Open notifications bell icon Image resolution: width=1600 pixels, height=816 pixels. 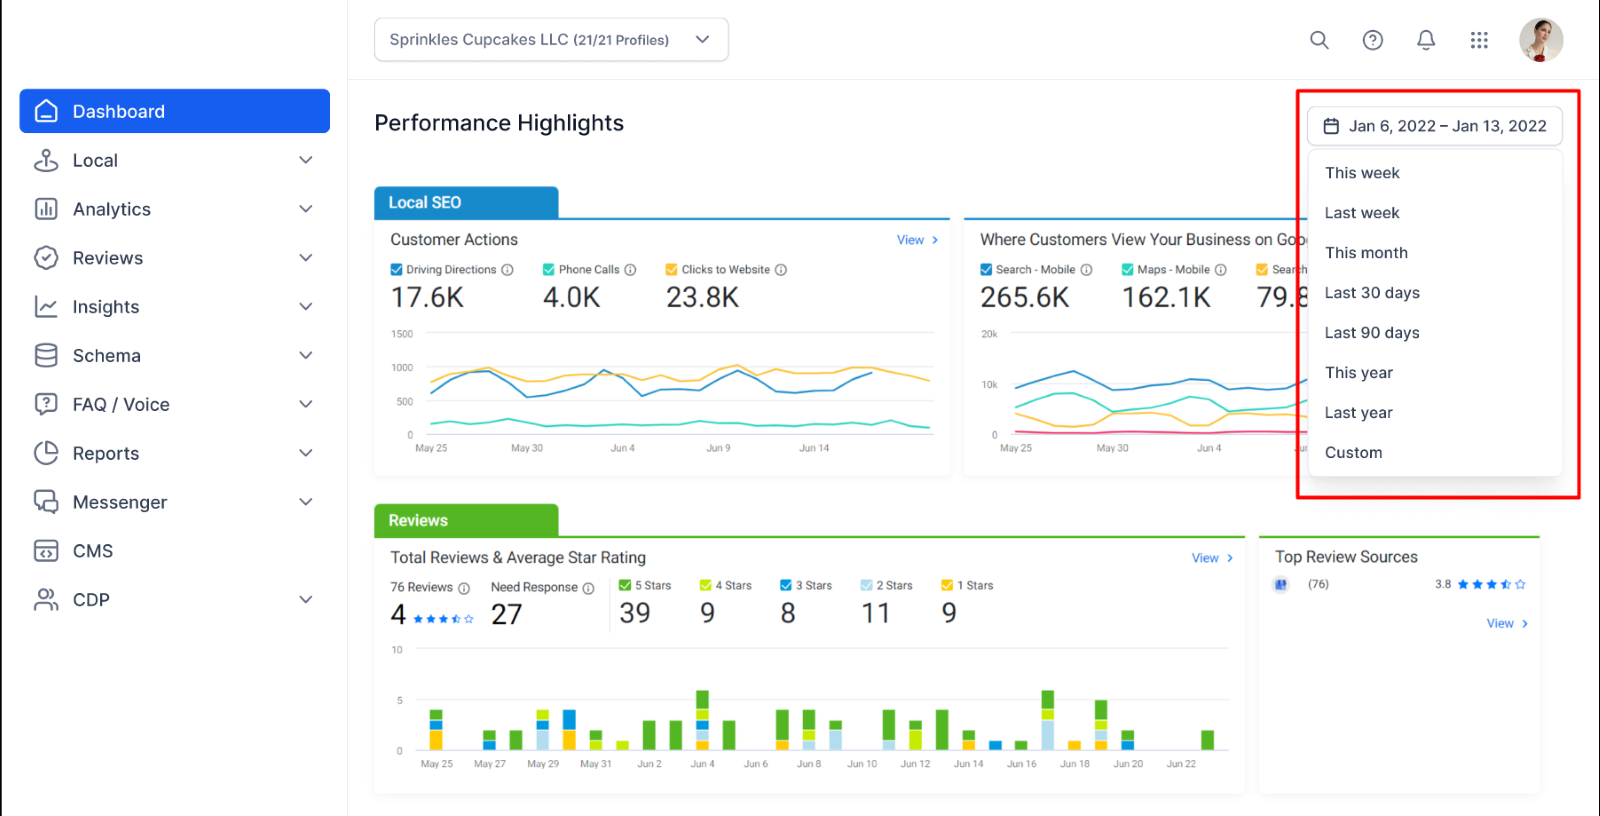tap(1426, 40)
